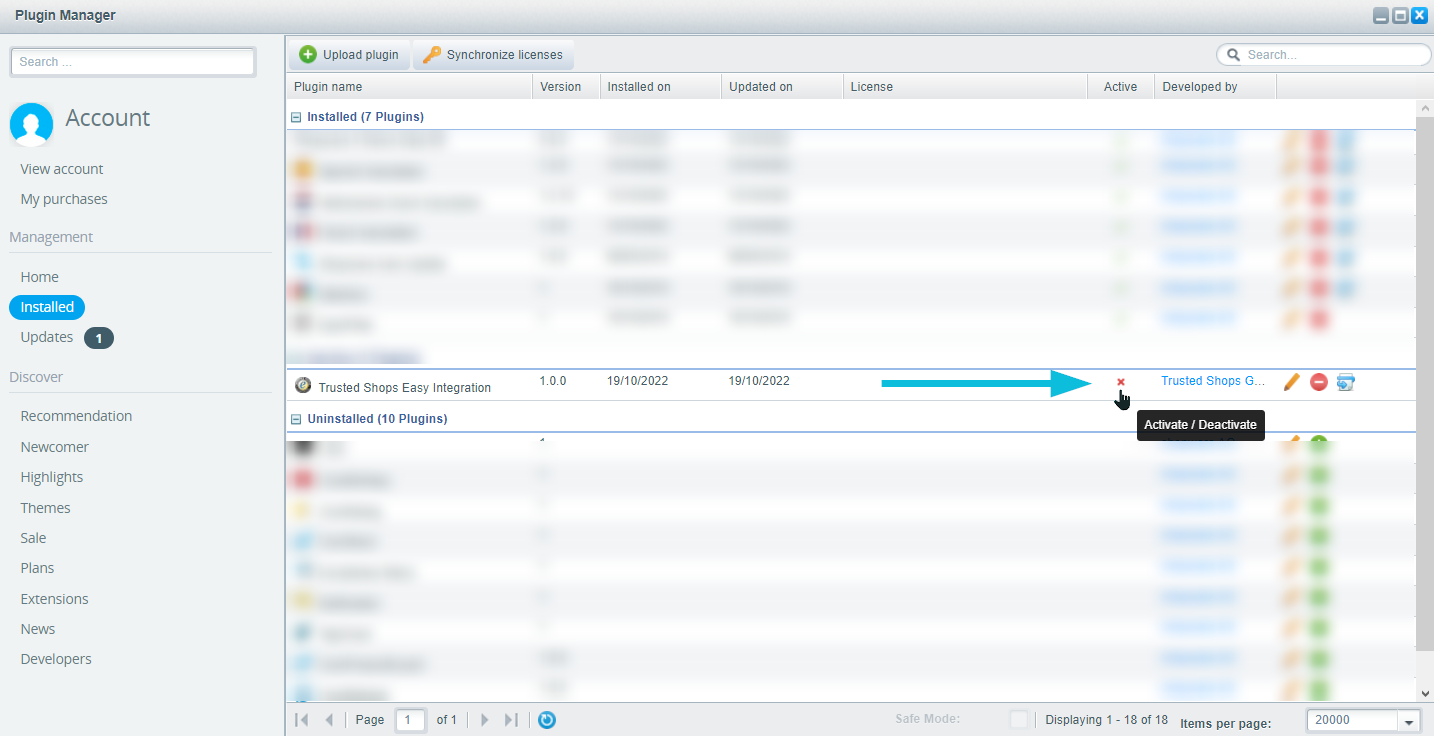Open Plans page
Image resolution: width=1434 pixels, height=736 pixels.
tap(38, 568)
